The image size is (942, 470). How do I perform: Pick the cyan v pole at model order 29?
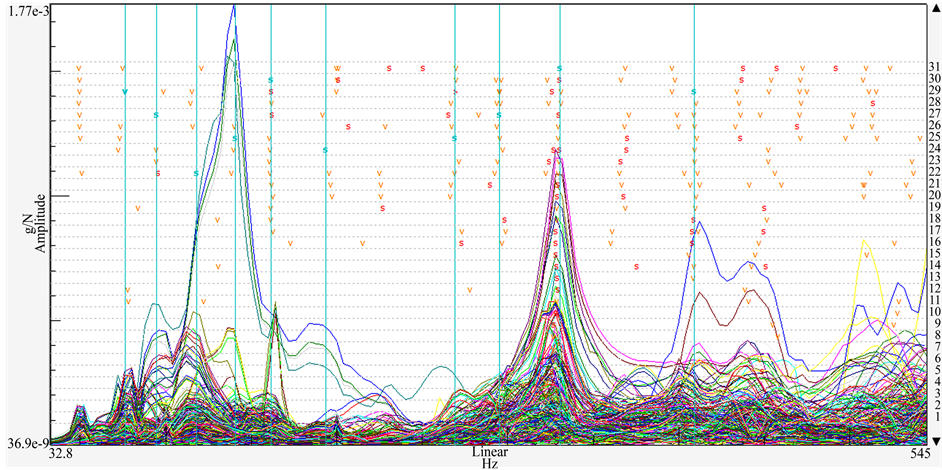click(125, 92)
